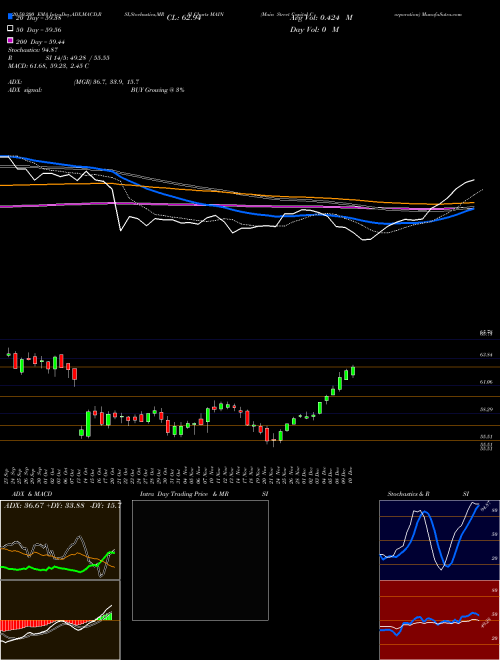Select the CL: 62.94 closing price text
500x660 pixels.
[184, 17]
